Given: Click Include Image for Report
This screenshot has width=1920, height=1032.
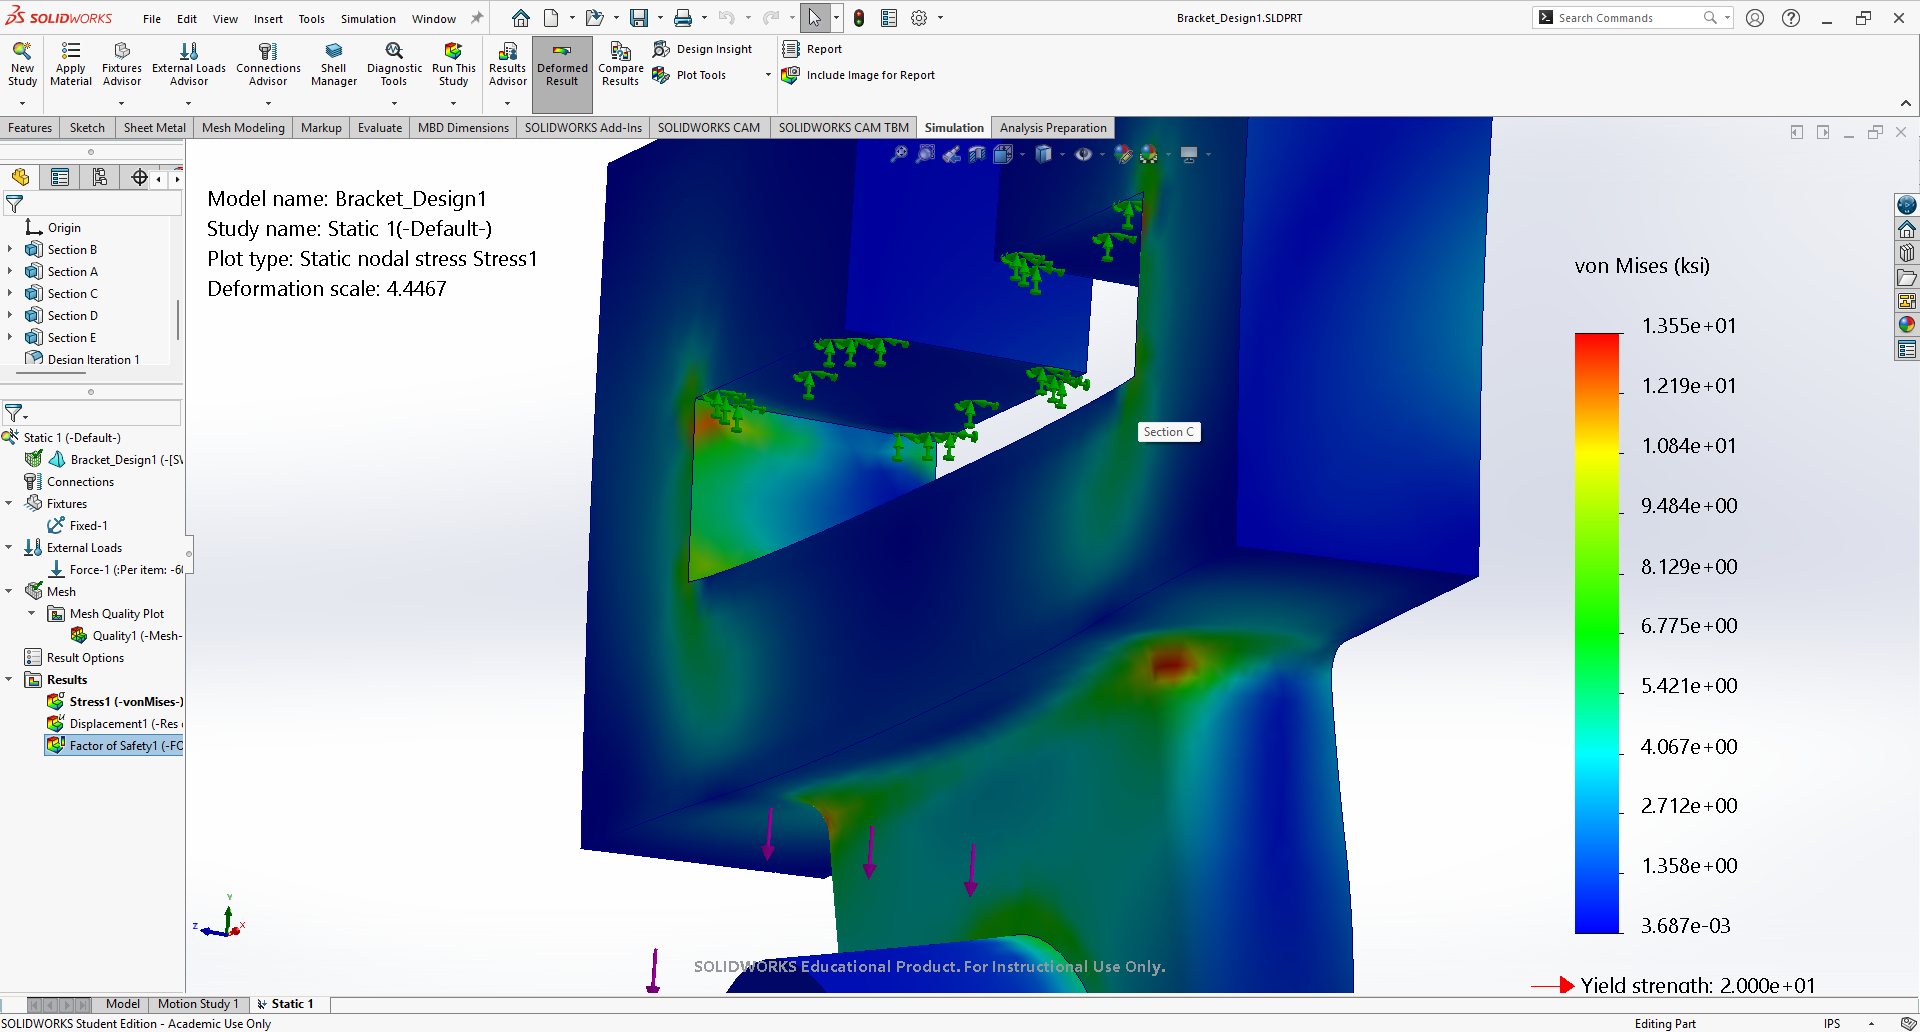Looking at the screenshot, I should point(859,75).
